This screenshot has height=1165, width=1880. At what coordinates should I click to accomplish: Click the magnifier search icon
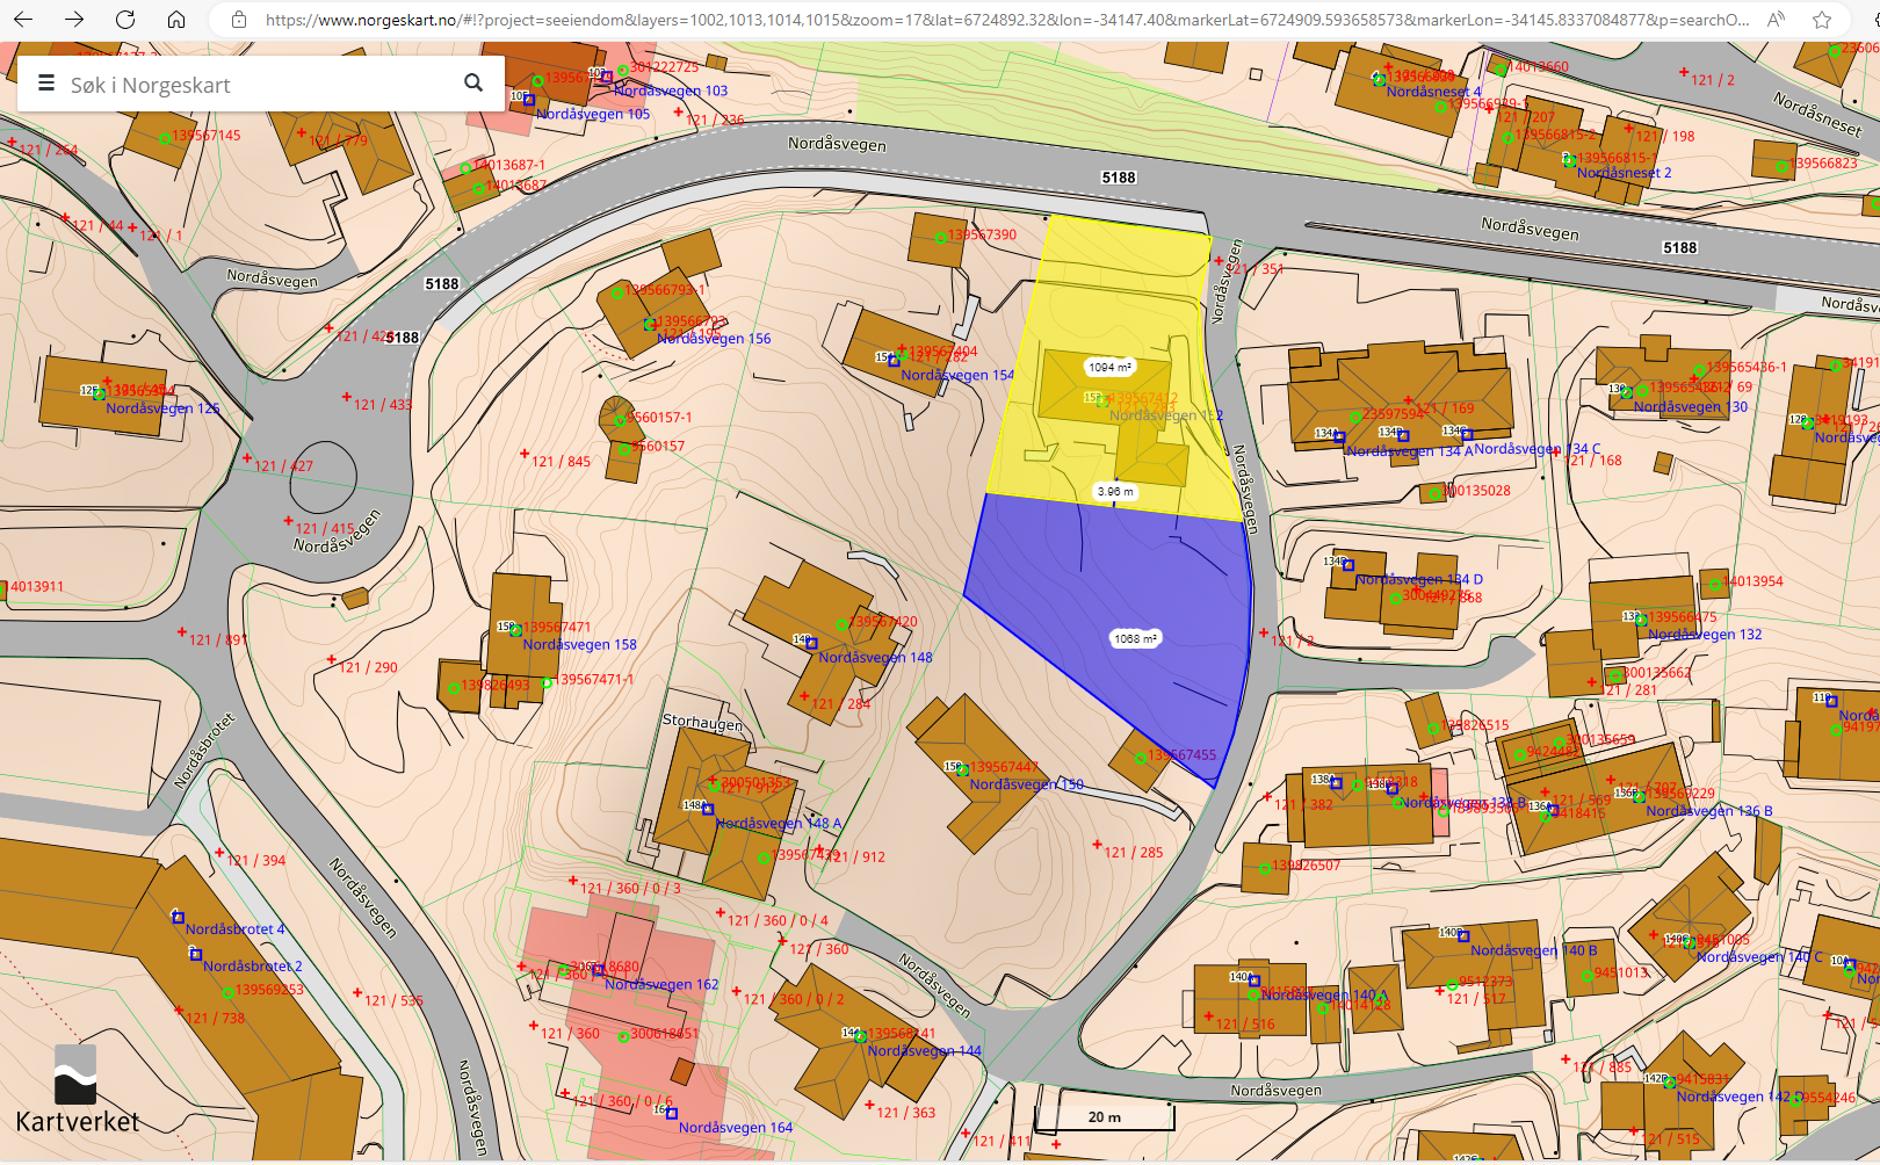point(474,83)
